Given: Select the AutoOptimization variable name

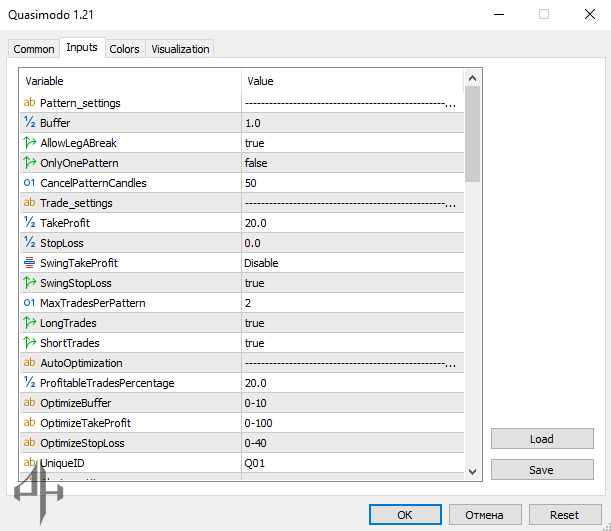Looking at the screenshot, I should tap(81, 363).
